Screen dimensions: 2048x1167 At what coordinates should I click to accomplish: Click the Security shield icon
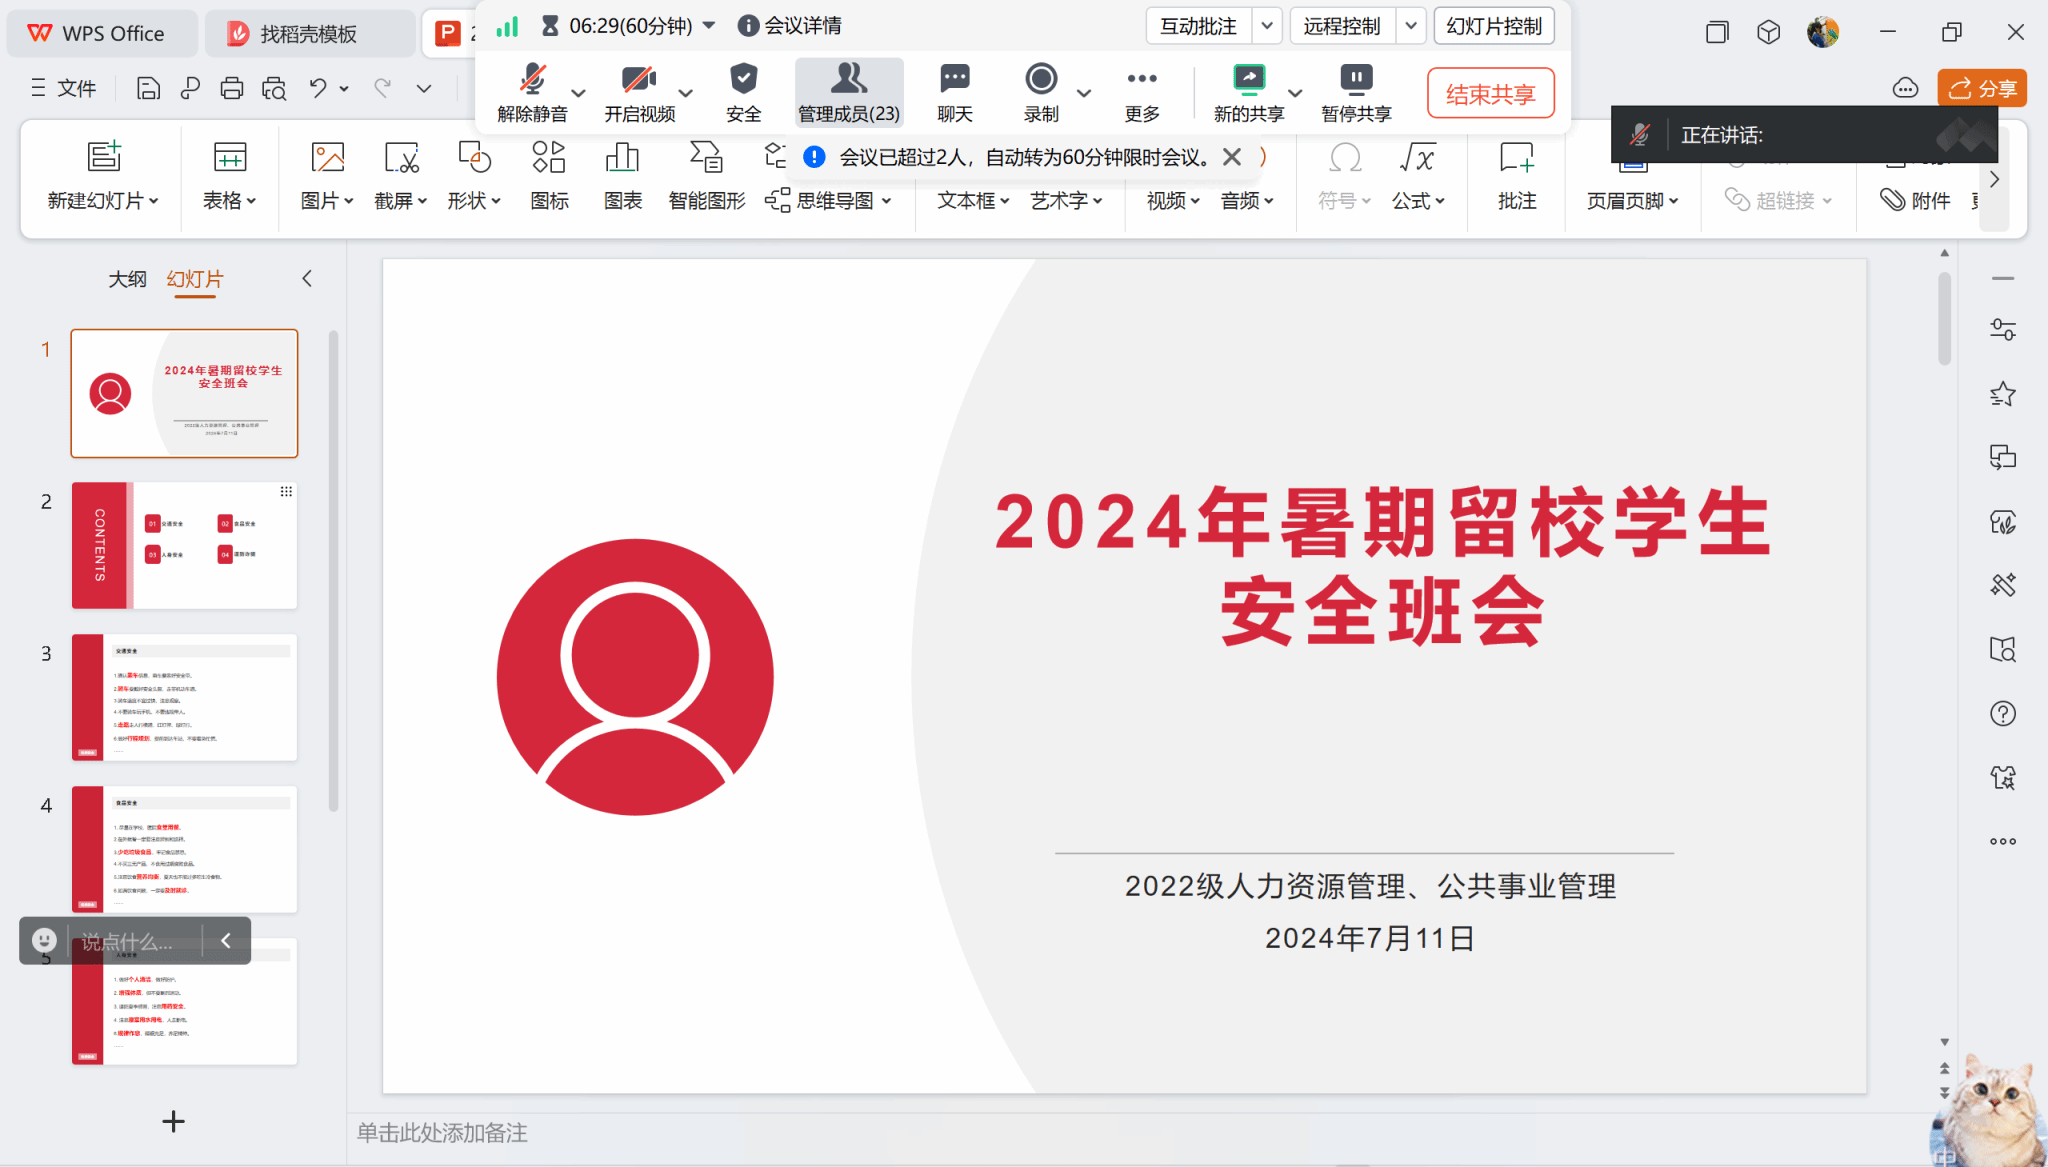click(743, 80)
